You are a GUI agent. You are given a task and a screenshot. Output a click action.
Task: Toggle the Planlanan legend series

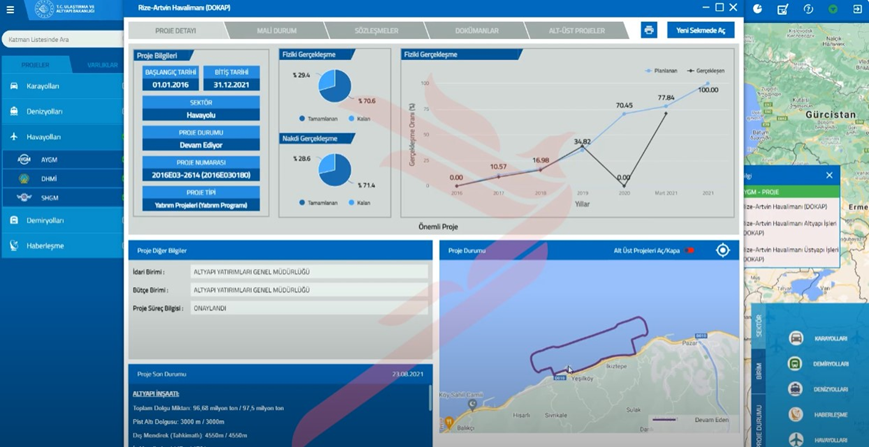click(x=661, y=71)
